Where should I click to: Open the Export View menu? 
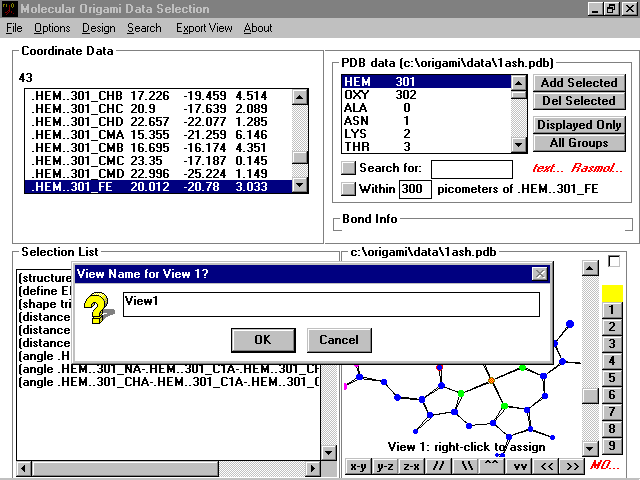204,28
